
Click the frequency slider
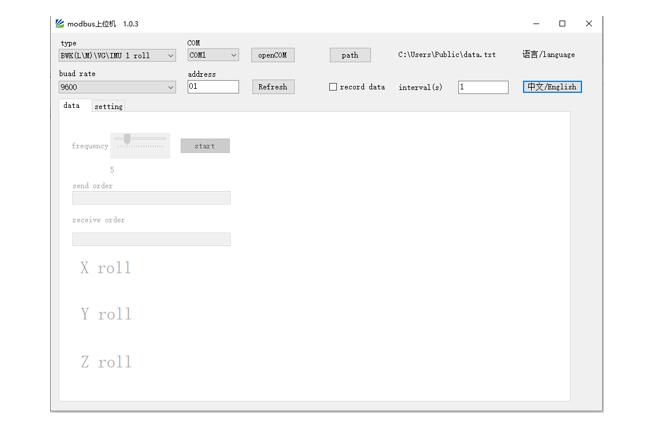pyautogui.click(x=140, y=139)
